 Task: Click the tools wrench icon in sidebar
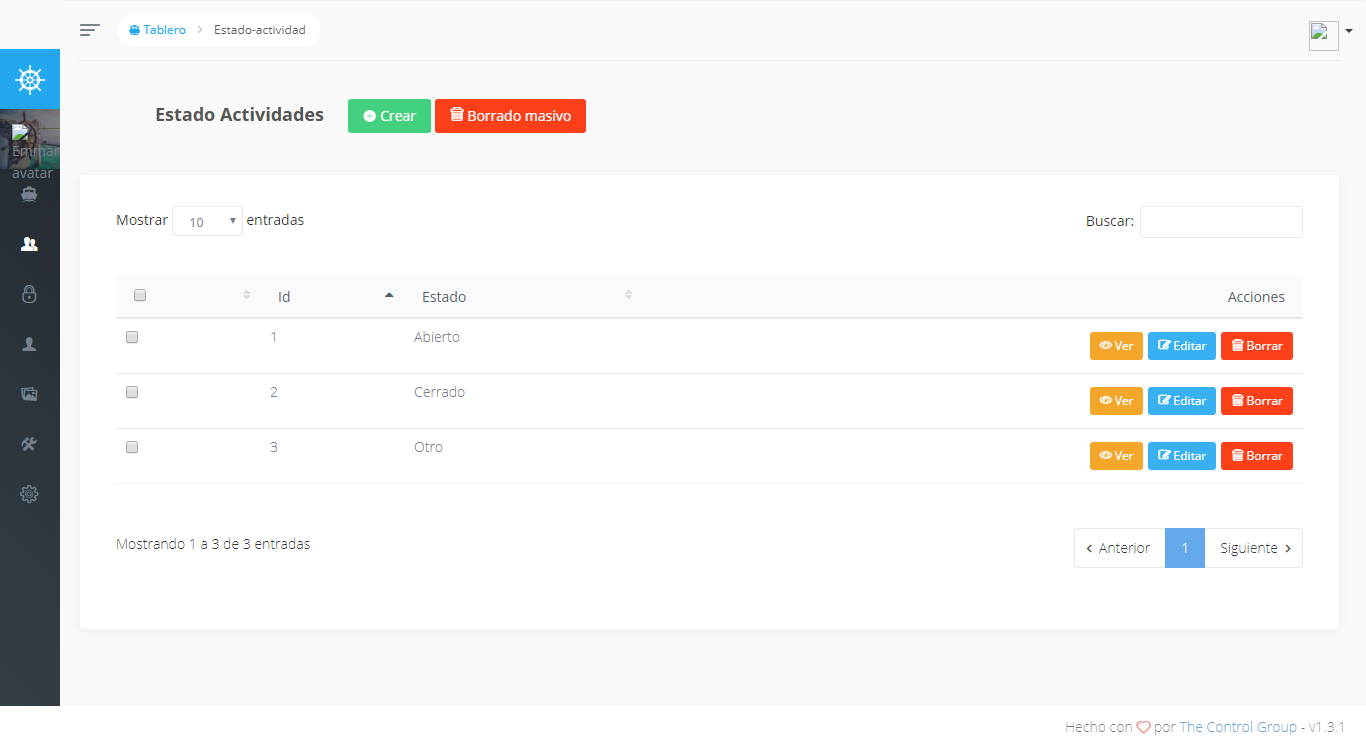click(x=29, y=444)
